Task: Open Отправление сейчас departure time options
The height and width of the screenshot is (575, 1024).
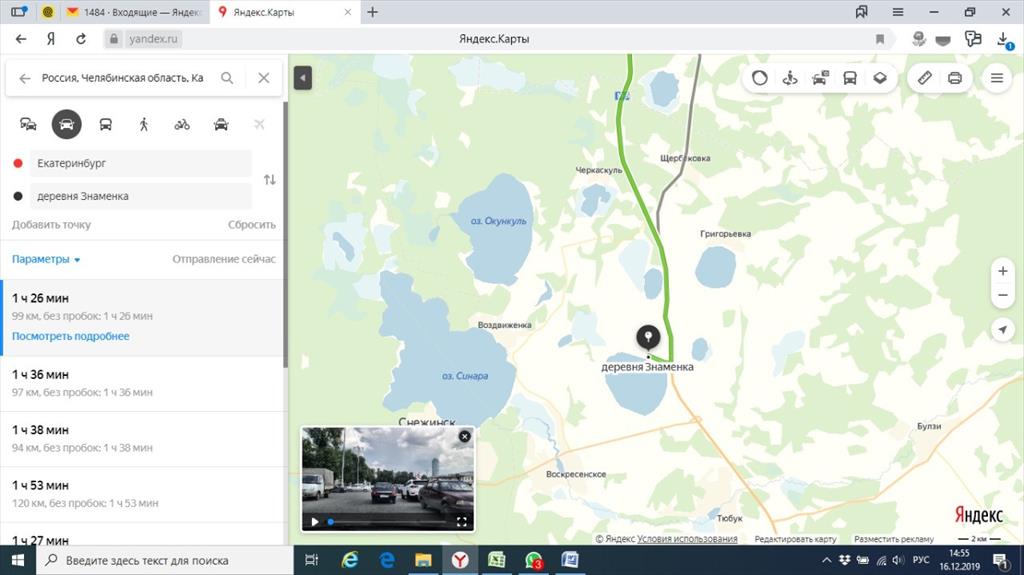Action: click(x=224, y=259)
